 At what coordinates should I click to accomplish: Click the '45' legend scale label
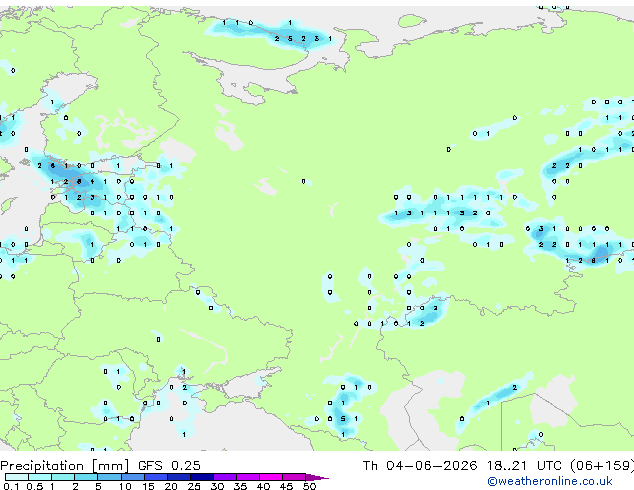(x=286, y=486)
